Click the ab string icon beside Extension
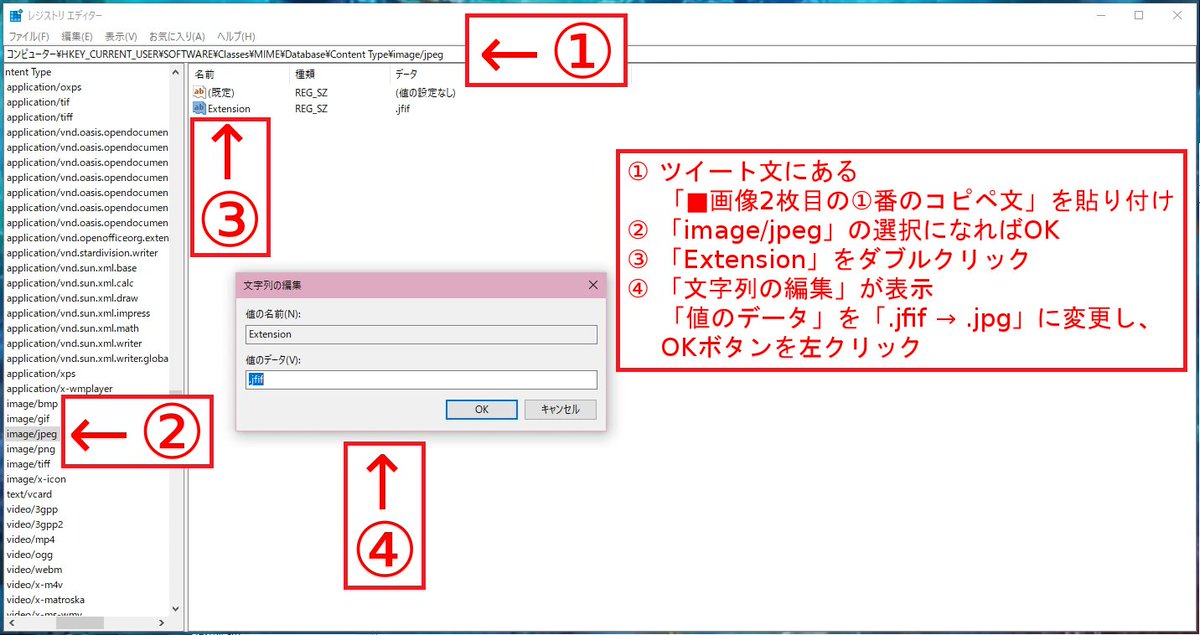The height and width of the screenshot is (635, 1200). click(x=197, y=108)
